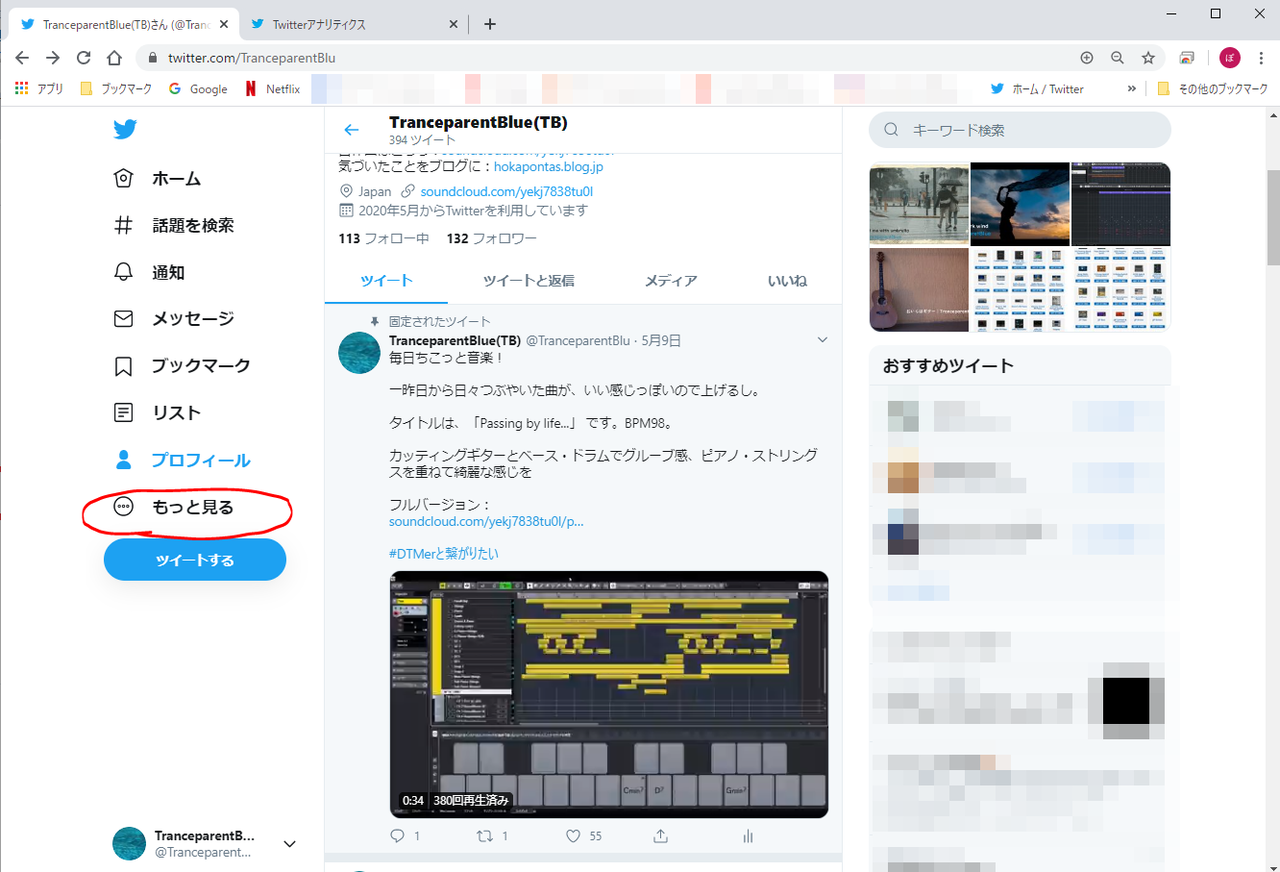
Task: Open メッセージ in sidebar
Action: 175,319
